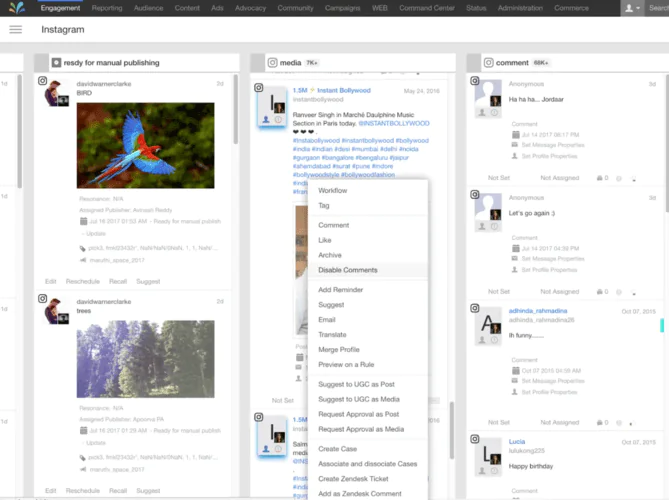This screenshot has height=500, width=669.
Task: Choose Comment in the context menu
Action: point(367,225)
